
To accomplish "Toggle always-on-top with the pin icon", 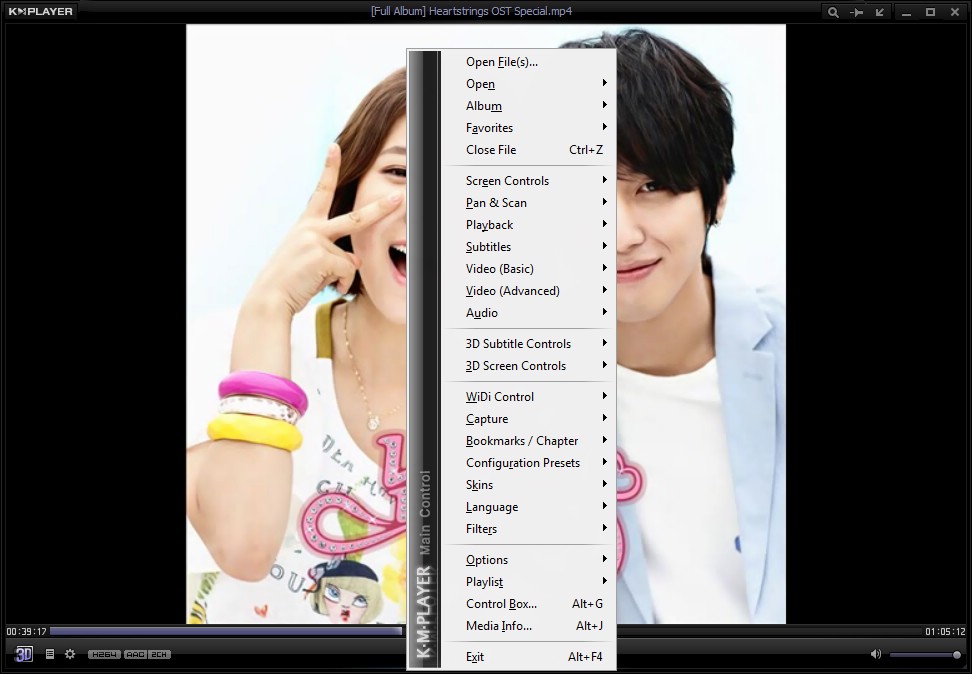I will pos(857,11).
